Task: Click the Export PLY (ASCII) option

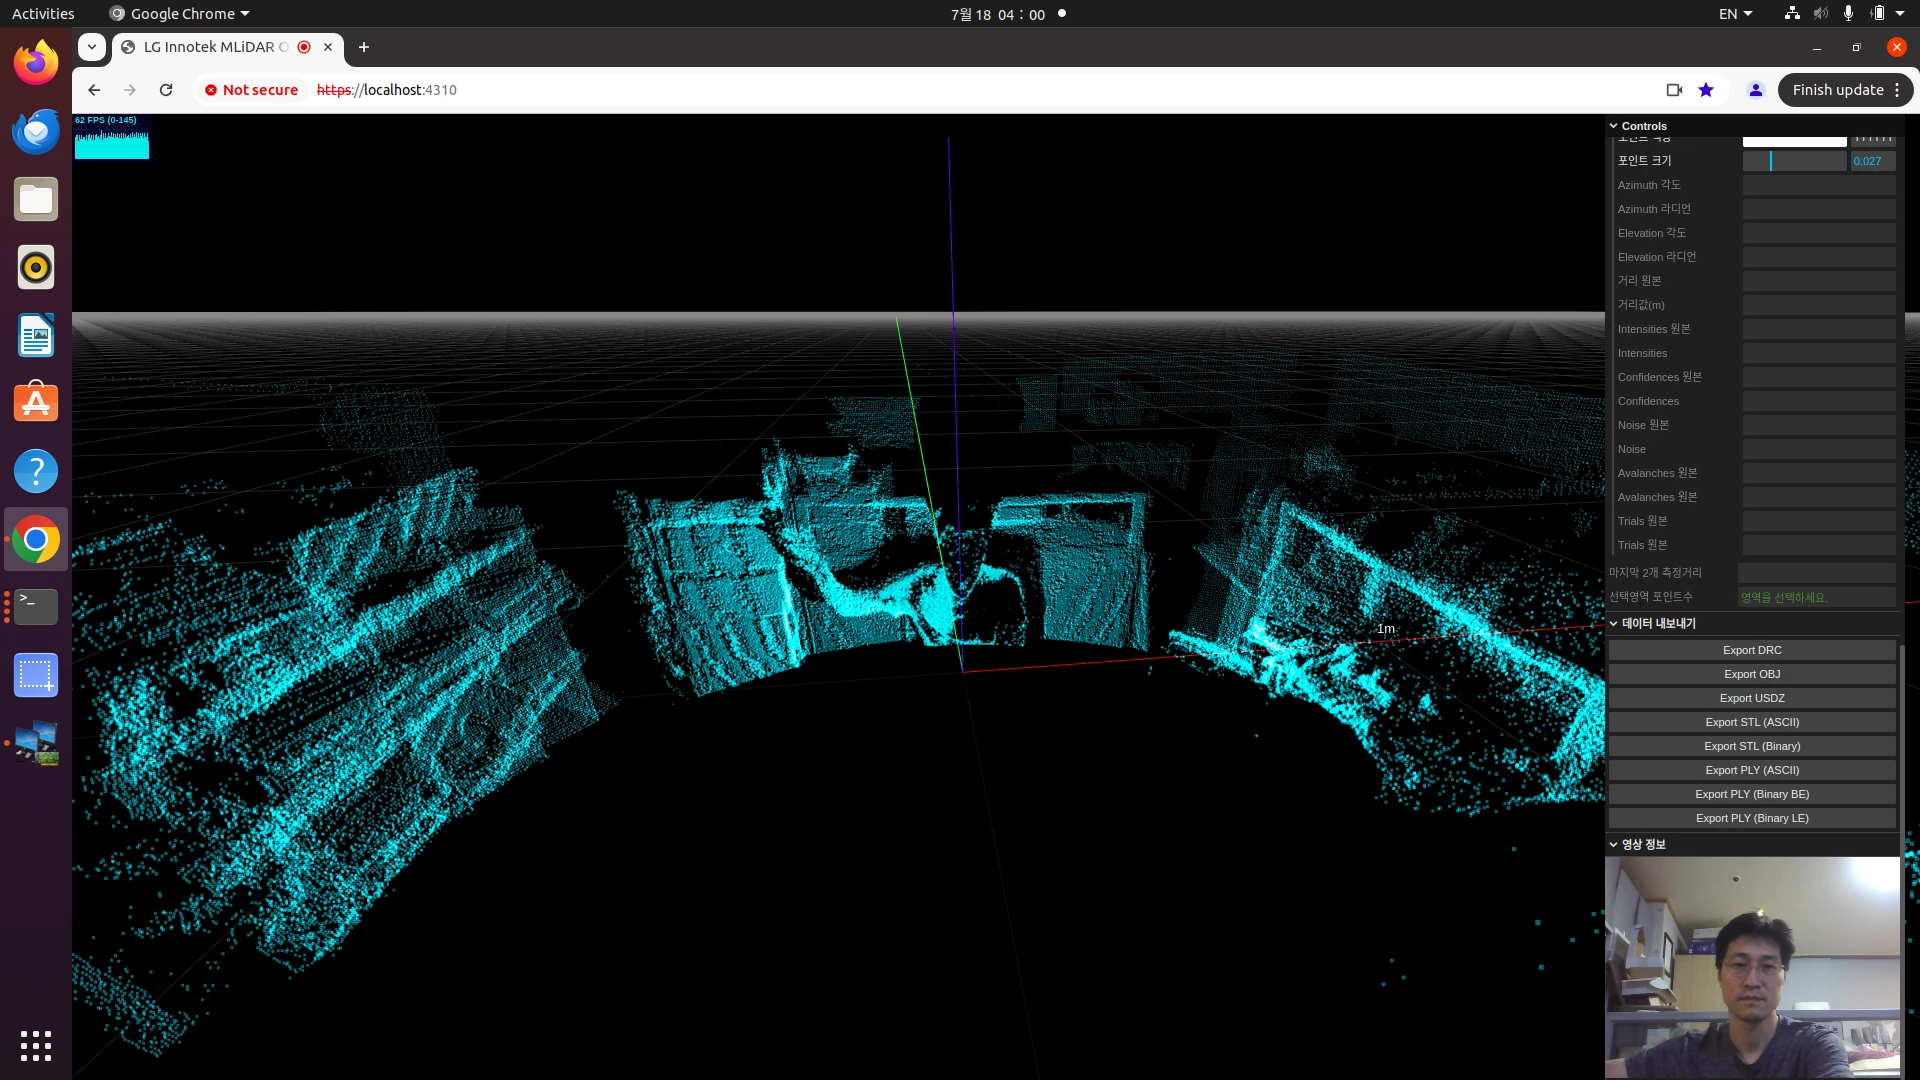Action: 1751,770
